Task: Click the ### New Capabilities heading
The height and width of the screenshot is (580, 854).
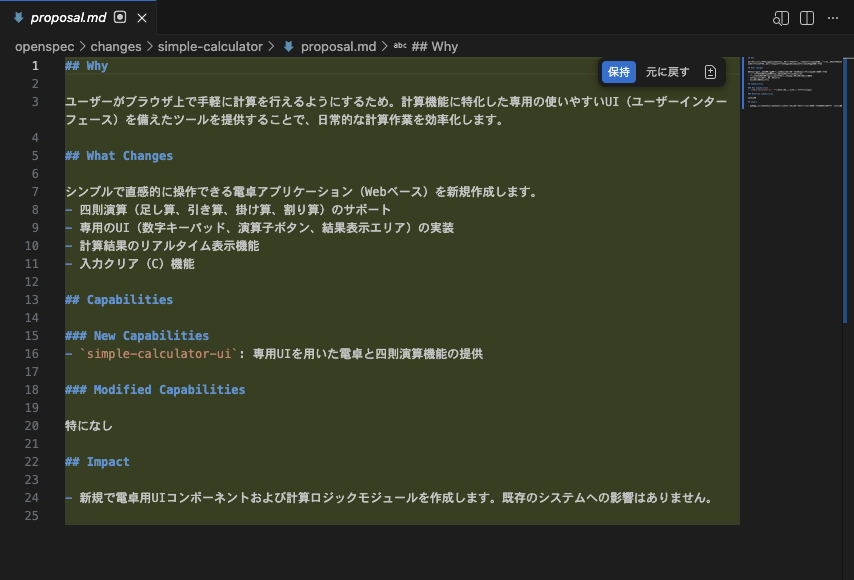Action: pyautogui.click(x=137, y=335)
